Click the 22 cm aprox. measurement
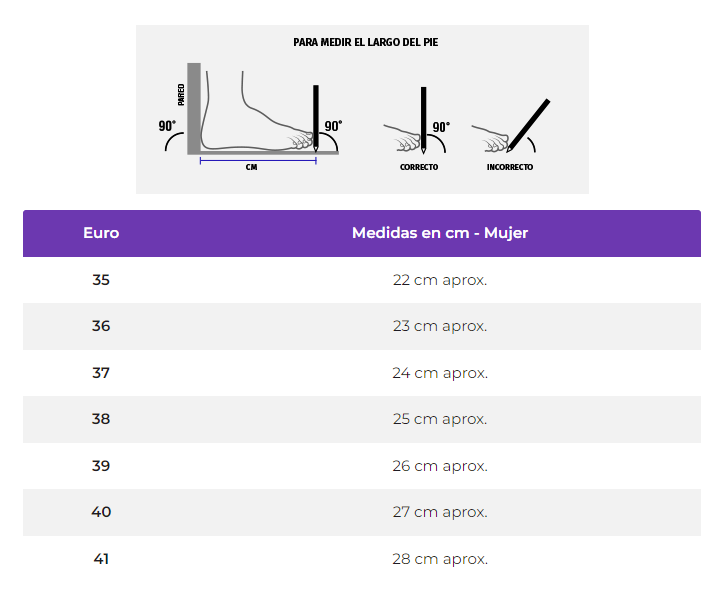Screen dimensions: 722x602 (440, 280)
